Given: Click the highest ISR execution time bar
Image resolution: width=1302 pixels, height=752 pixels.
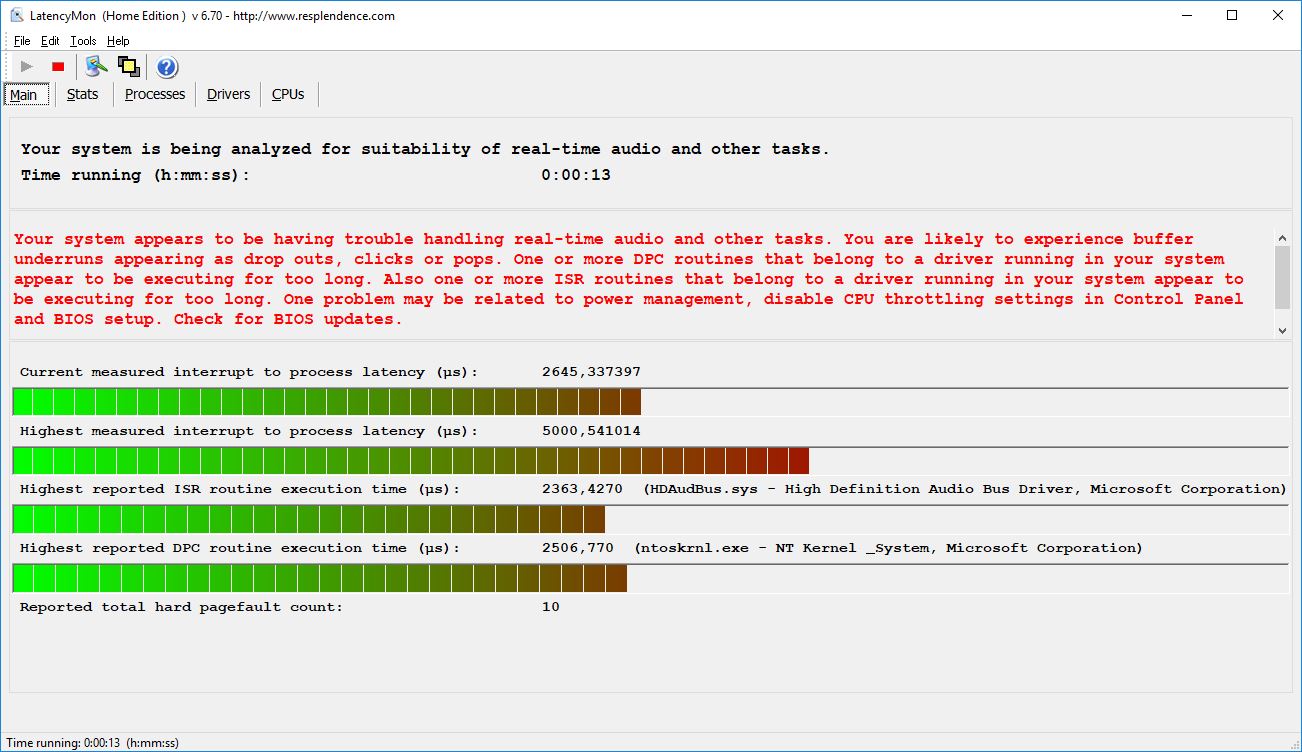Looking at the screenshot, I should click(x=650, y=519).
